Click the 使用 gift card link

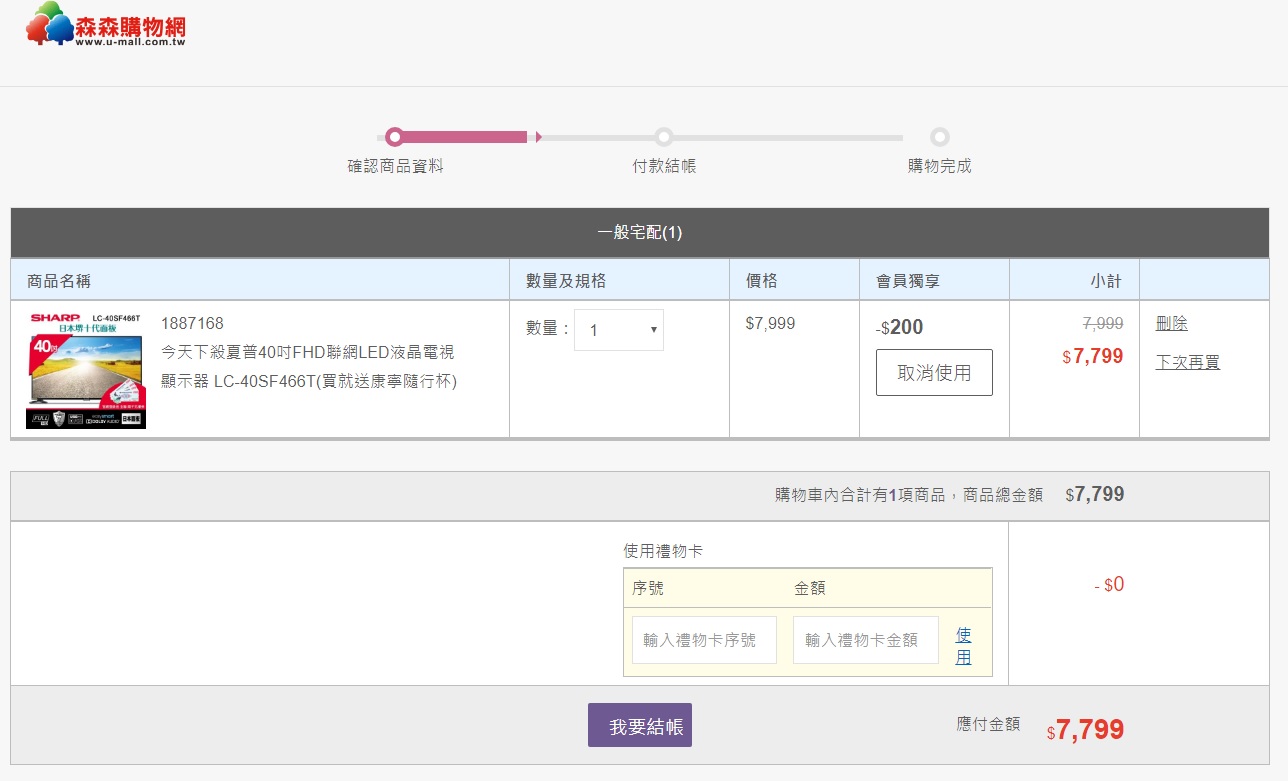coord(963,646)
